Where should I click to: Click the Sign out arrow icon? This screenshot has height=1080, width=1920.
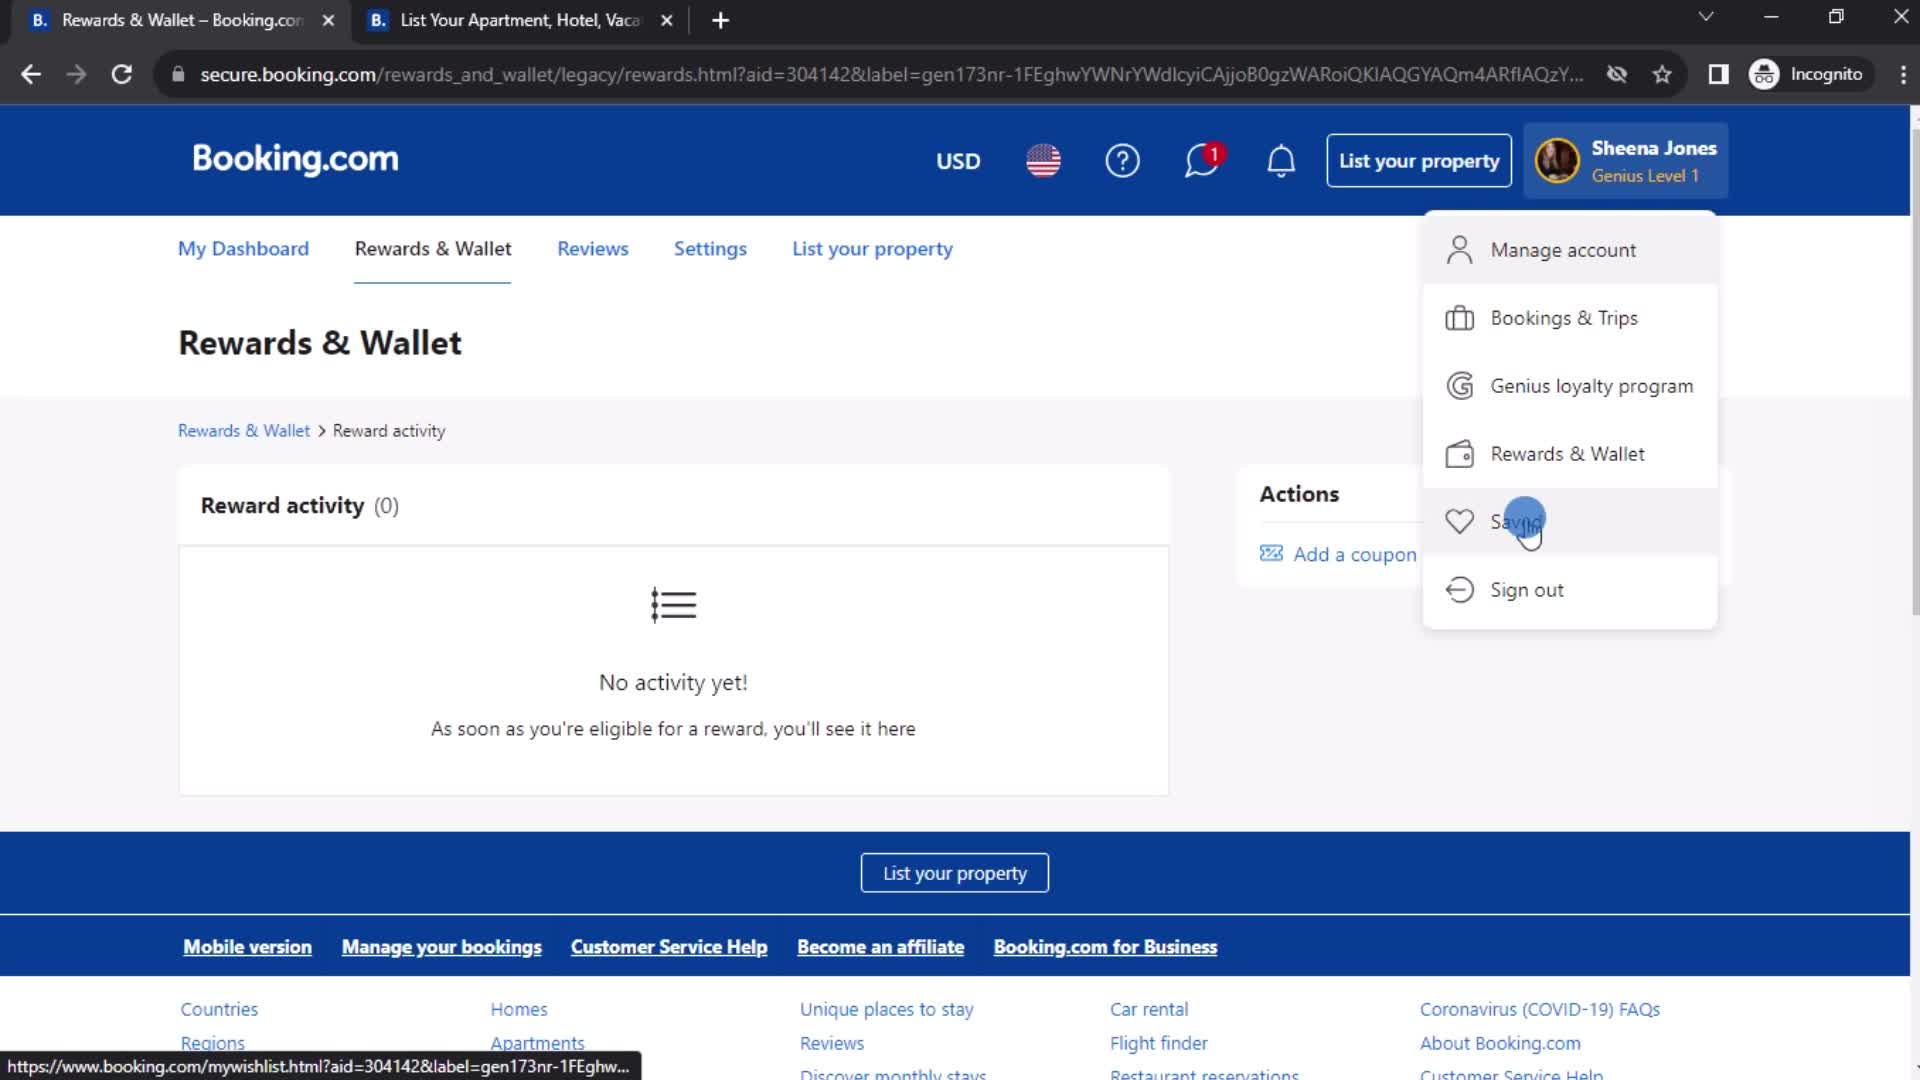click(x=1459, y=590)
